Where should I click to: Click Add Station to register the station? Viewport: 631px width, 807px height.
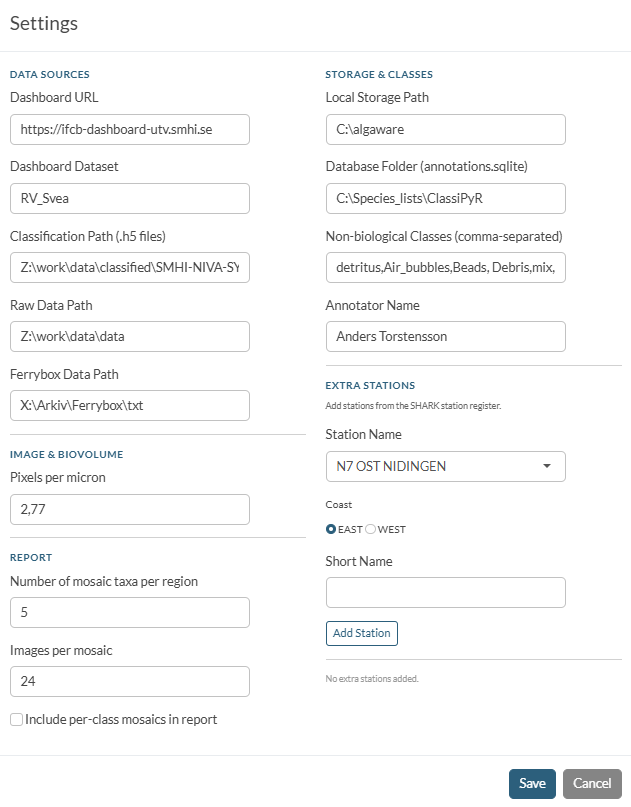(361, 633)
